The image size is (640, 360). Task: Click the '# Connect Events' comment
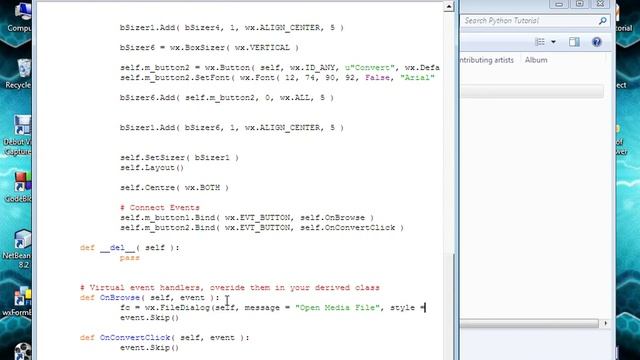coord(160,207)
